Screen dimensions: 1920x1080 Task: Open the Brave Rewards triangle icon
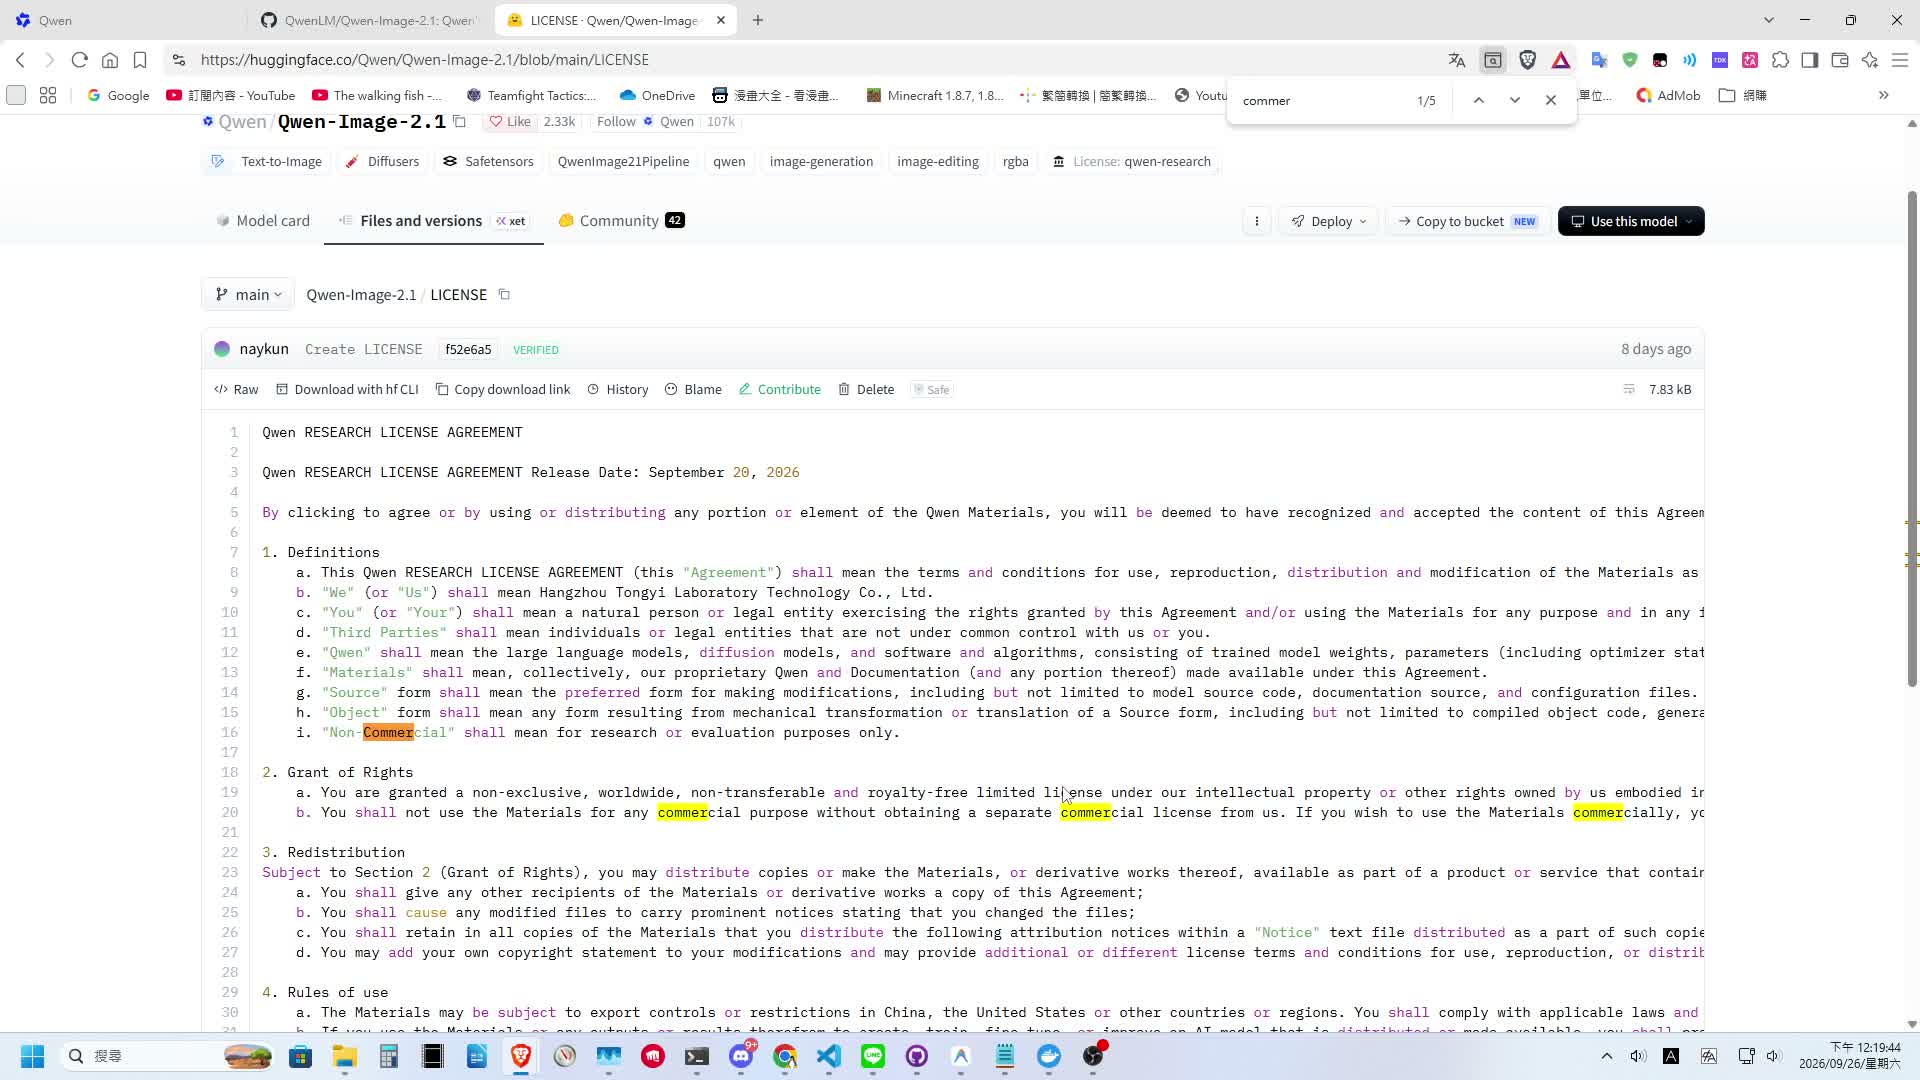[1561, 60]
